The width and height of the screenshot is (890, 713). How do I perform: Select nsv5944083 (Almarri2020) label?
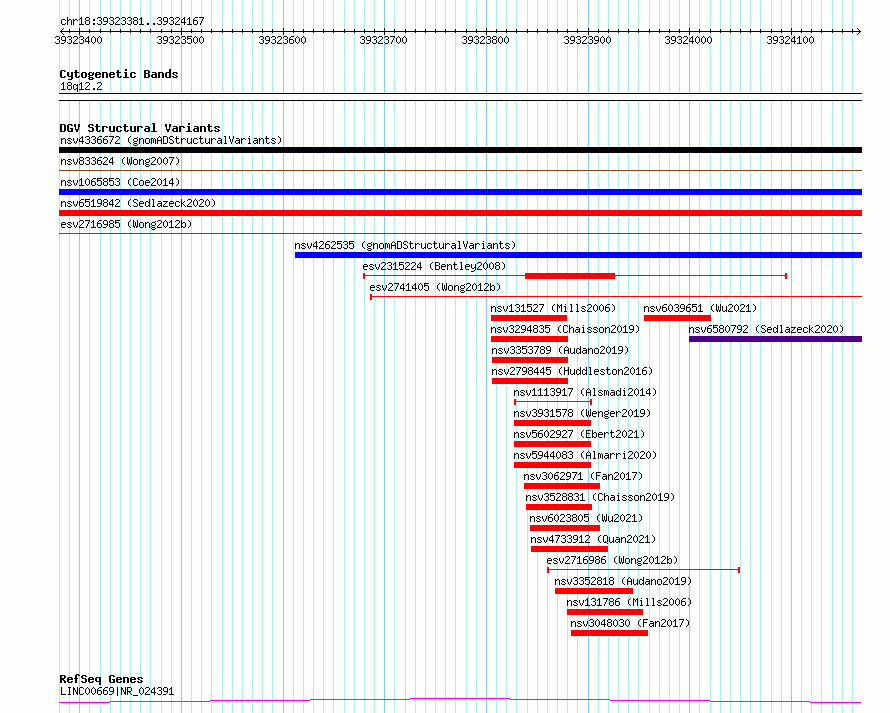585,455
